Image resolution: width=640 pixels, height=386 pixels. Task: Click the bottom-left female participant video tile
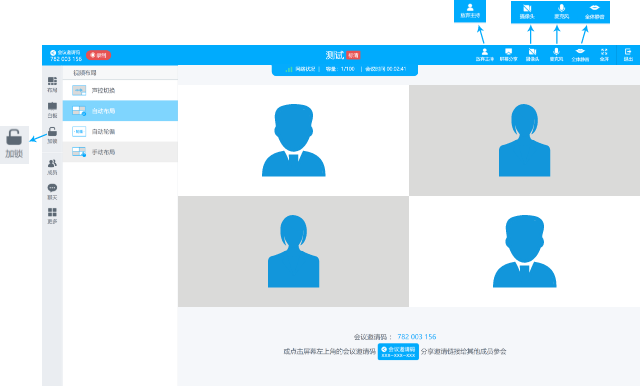293,251
